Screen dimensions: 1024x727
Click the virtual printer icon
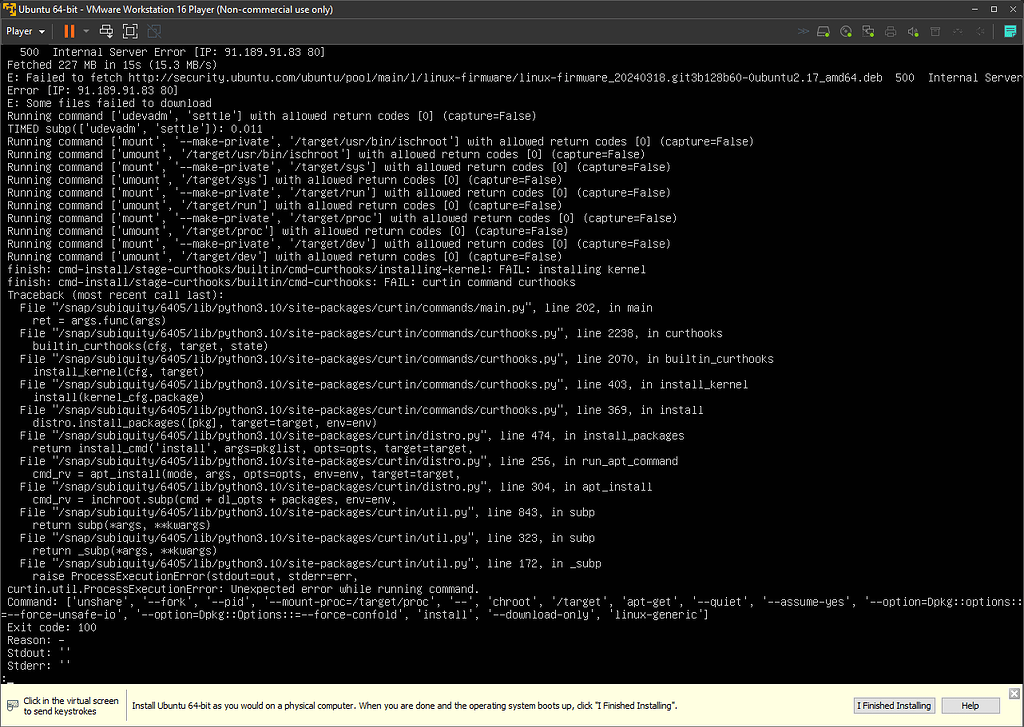click(890, 31)
